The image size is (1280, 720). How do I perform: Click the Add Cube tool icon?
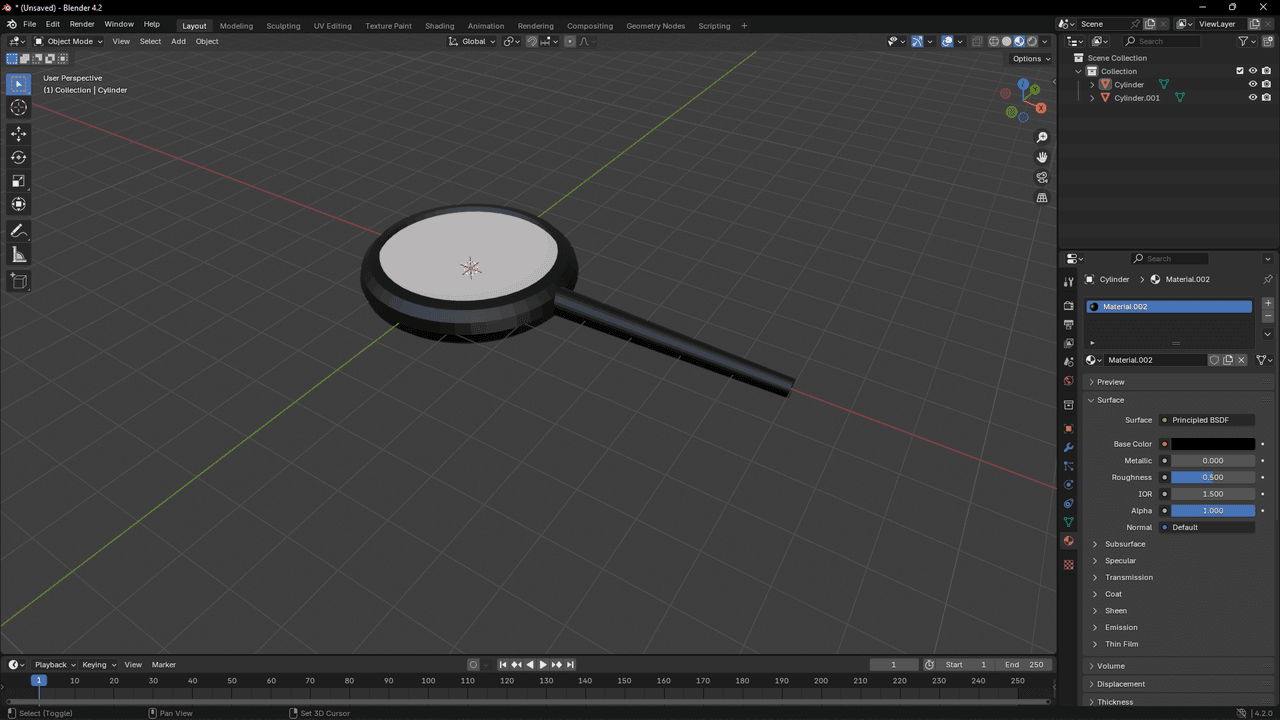tap(18, 282)
